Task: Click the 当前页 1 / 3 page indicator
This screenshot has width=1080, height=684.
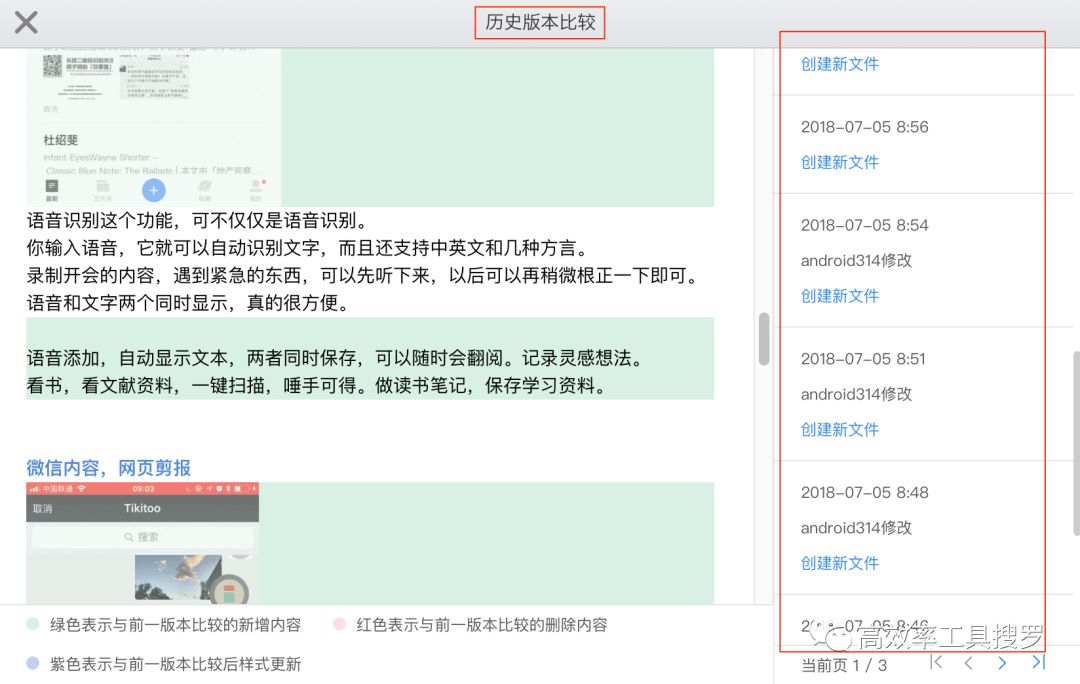Action: 844,665
